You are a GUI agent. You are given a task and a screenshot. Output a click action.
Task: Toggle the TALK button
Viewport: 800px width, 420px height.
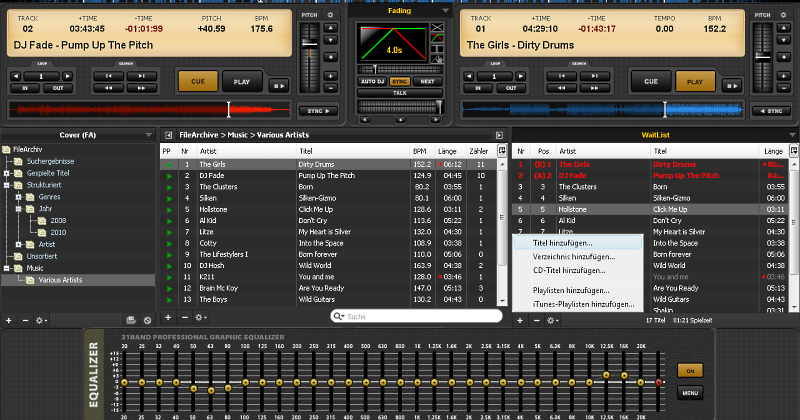click(399, 93)
